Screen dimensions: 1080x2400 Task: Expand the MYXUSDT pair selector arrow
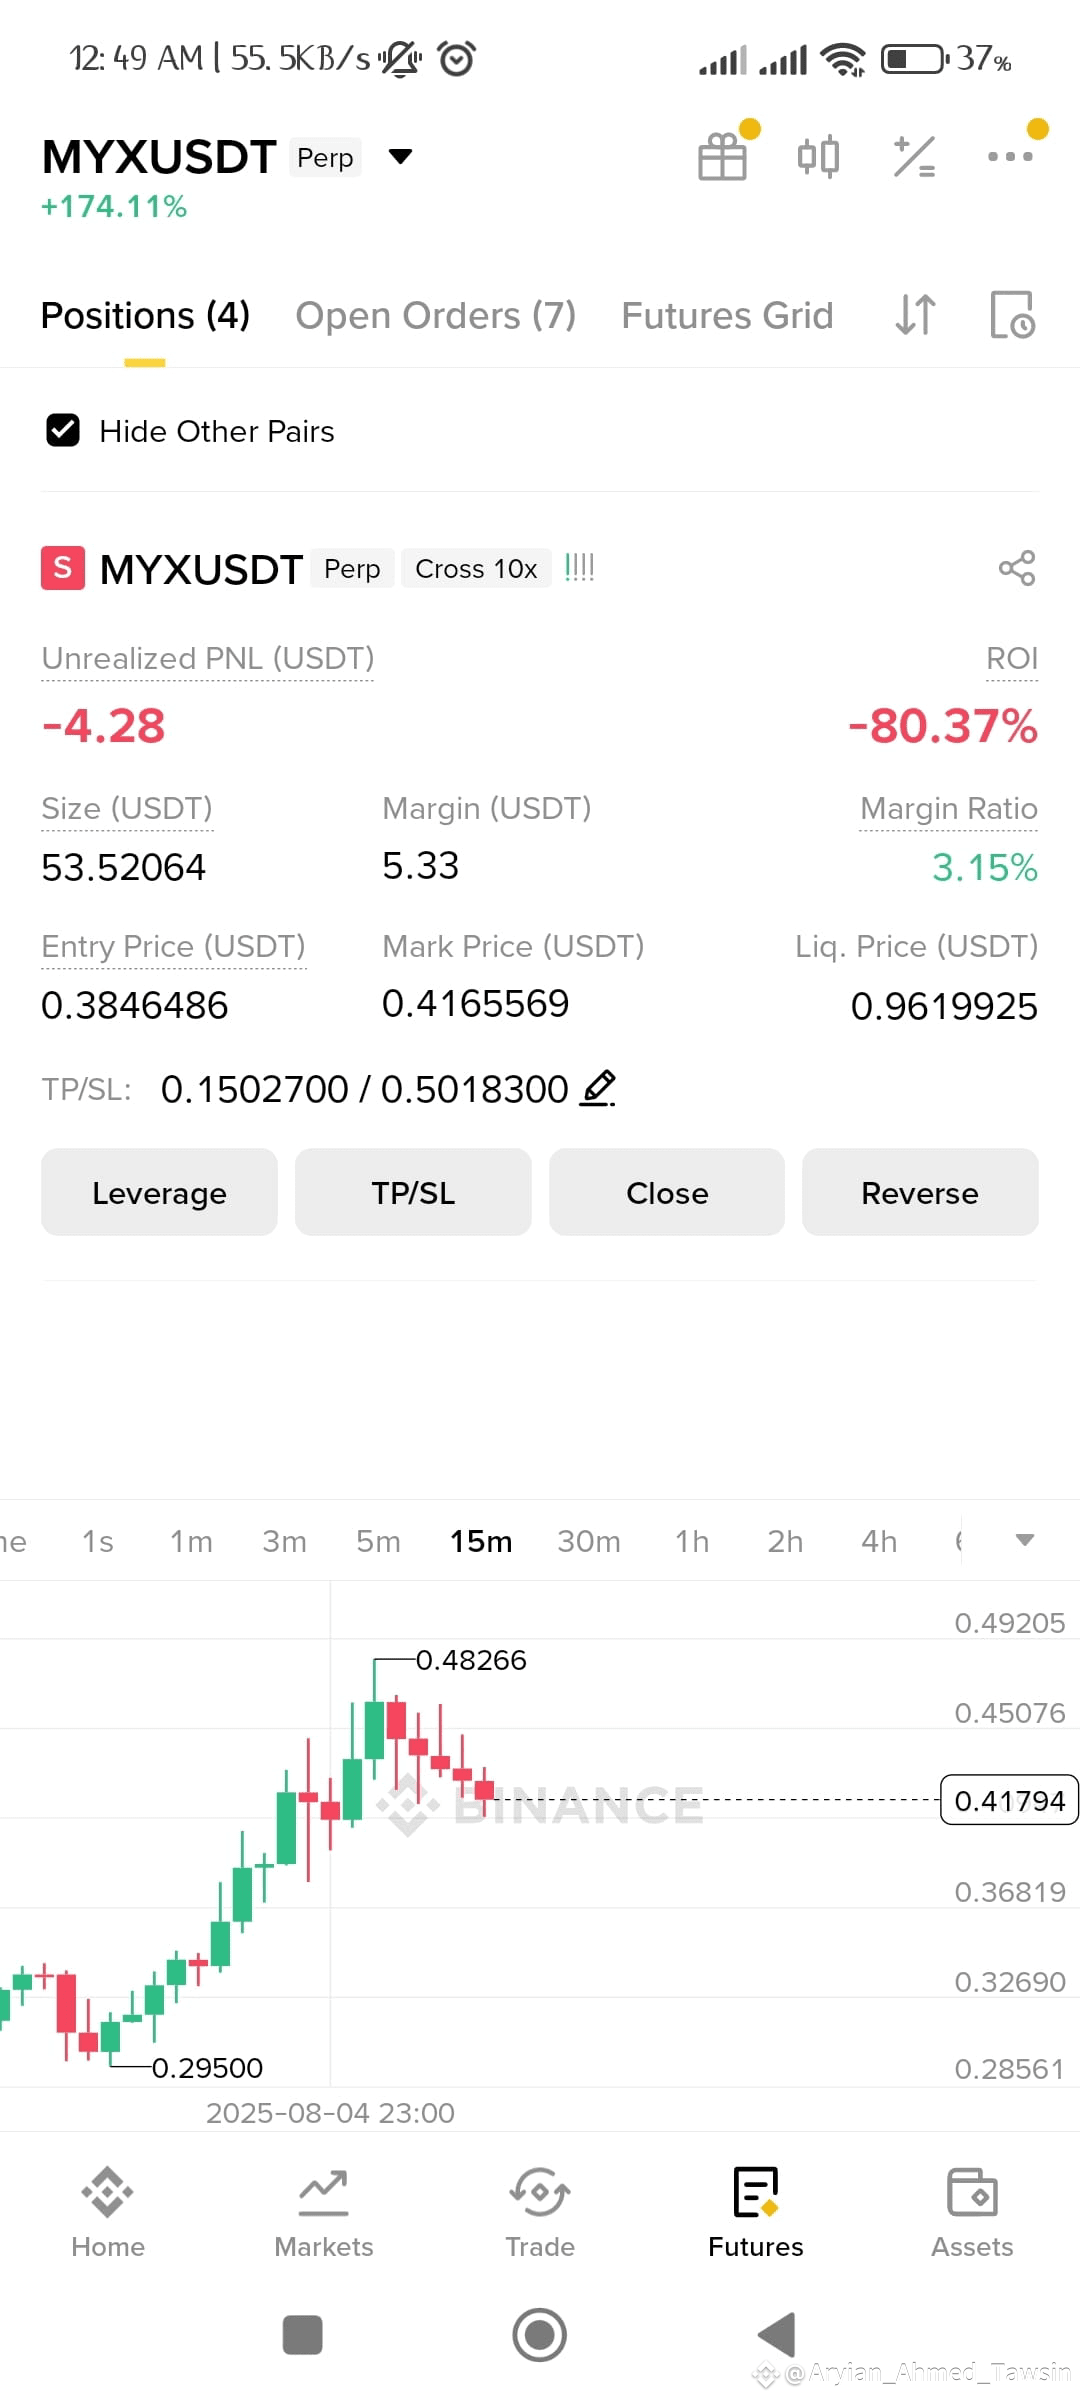tap(400, 157)
